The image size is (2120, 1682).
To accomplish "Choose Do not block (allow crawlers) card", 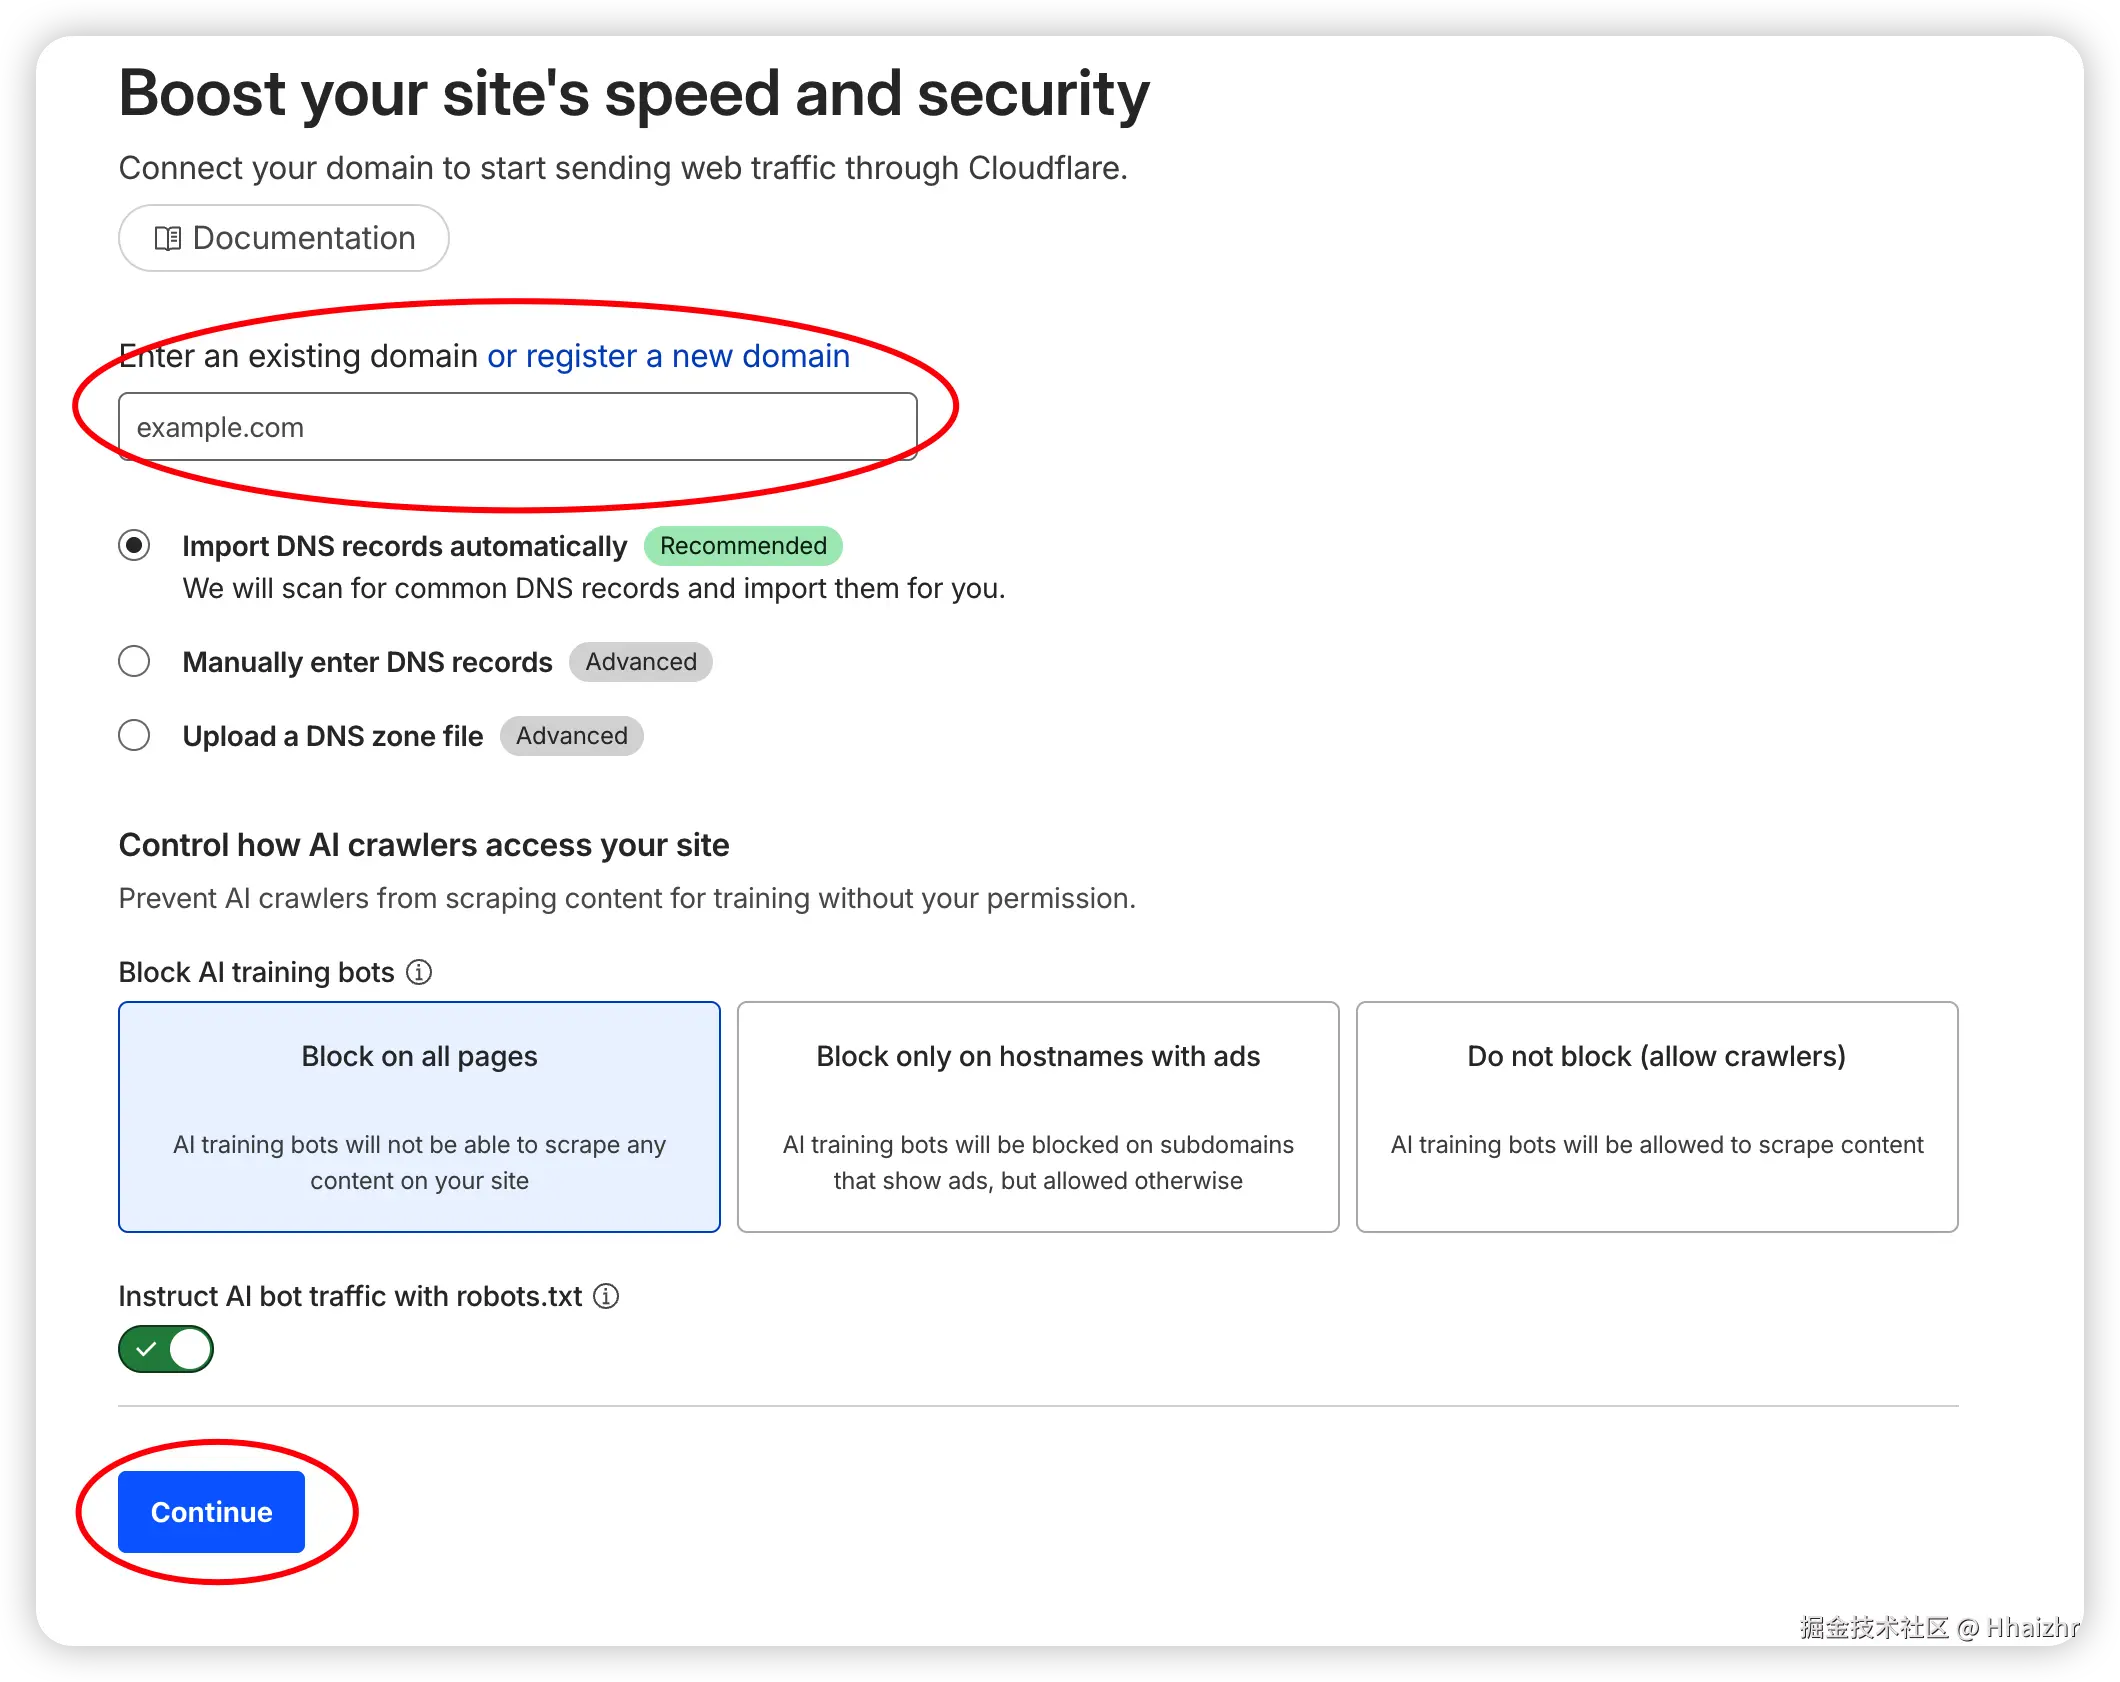I will click(x=1656, y=1117).
